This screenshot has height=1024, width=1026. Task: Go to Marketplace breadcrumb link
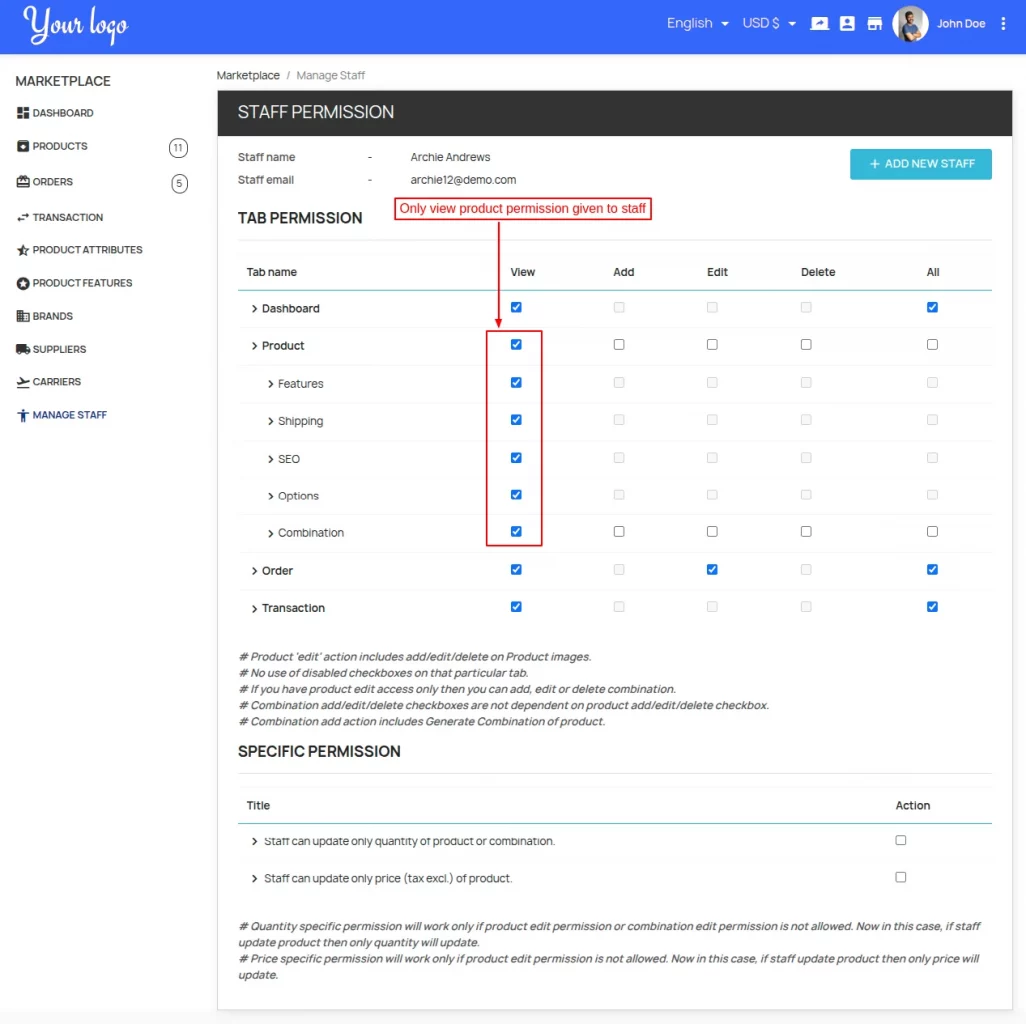point(248,75)
